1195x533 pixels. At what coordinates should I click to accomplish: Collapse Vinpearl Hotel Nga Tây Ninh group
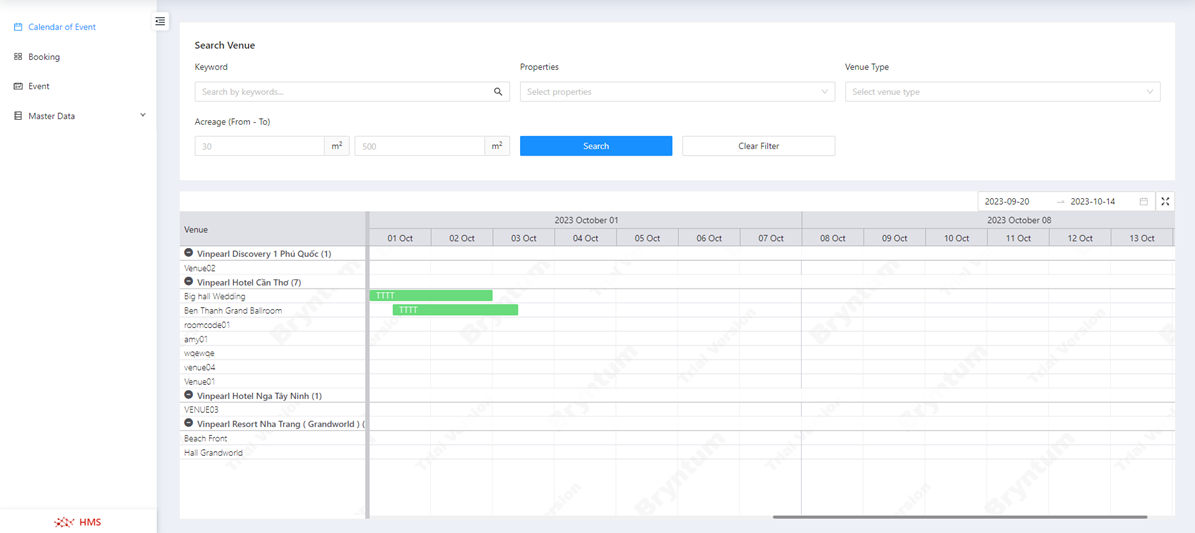[188, 396]
